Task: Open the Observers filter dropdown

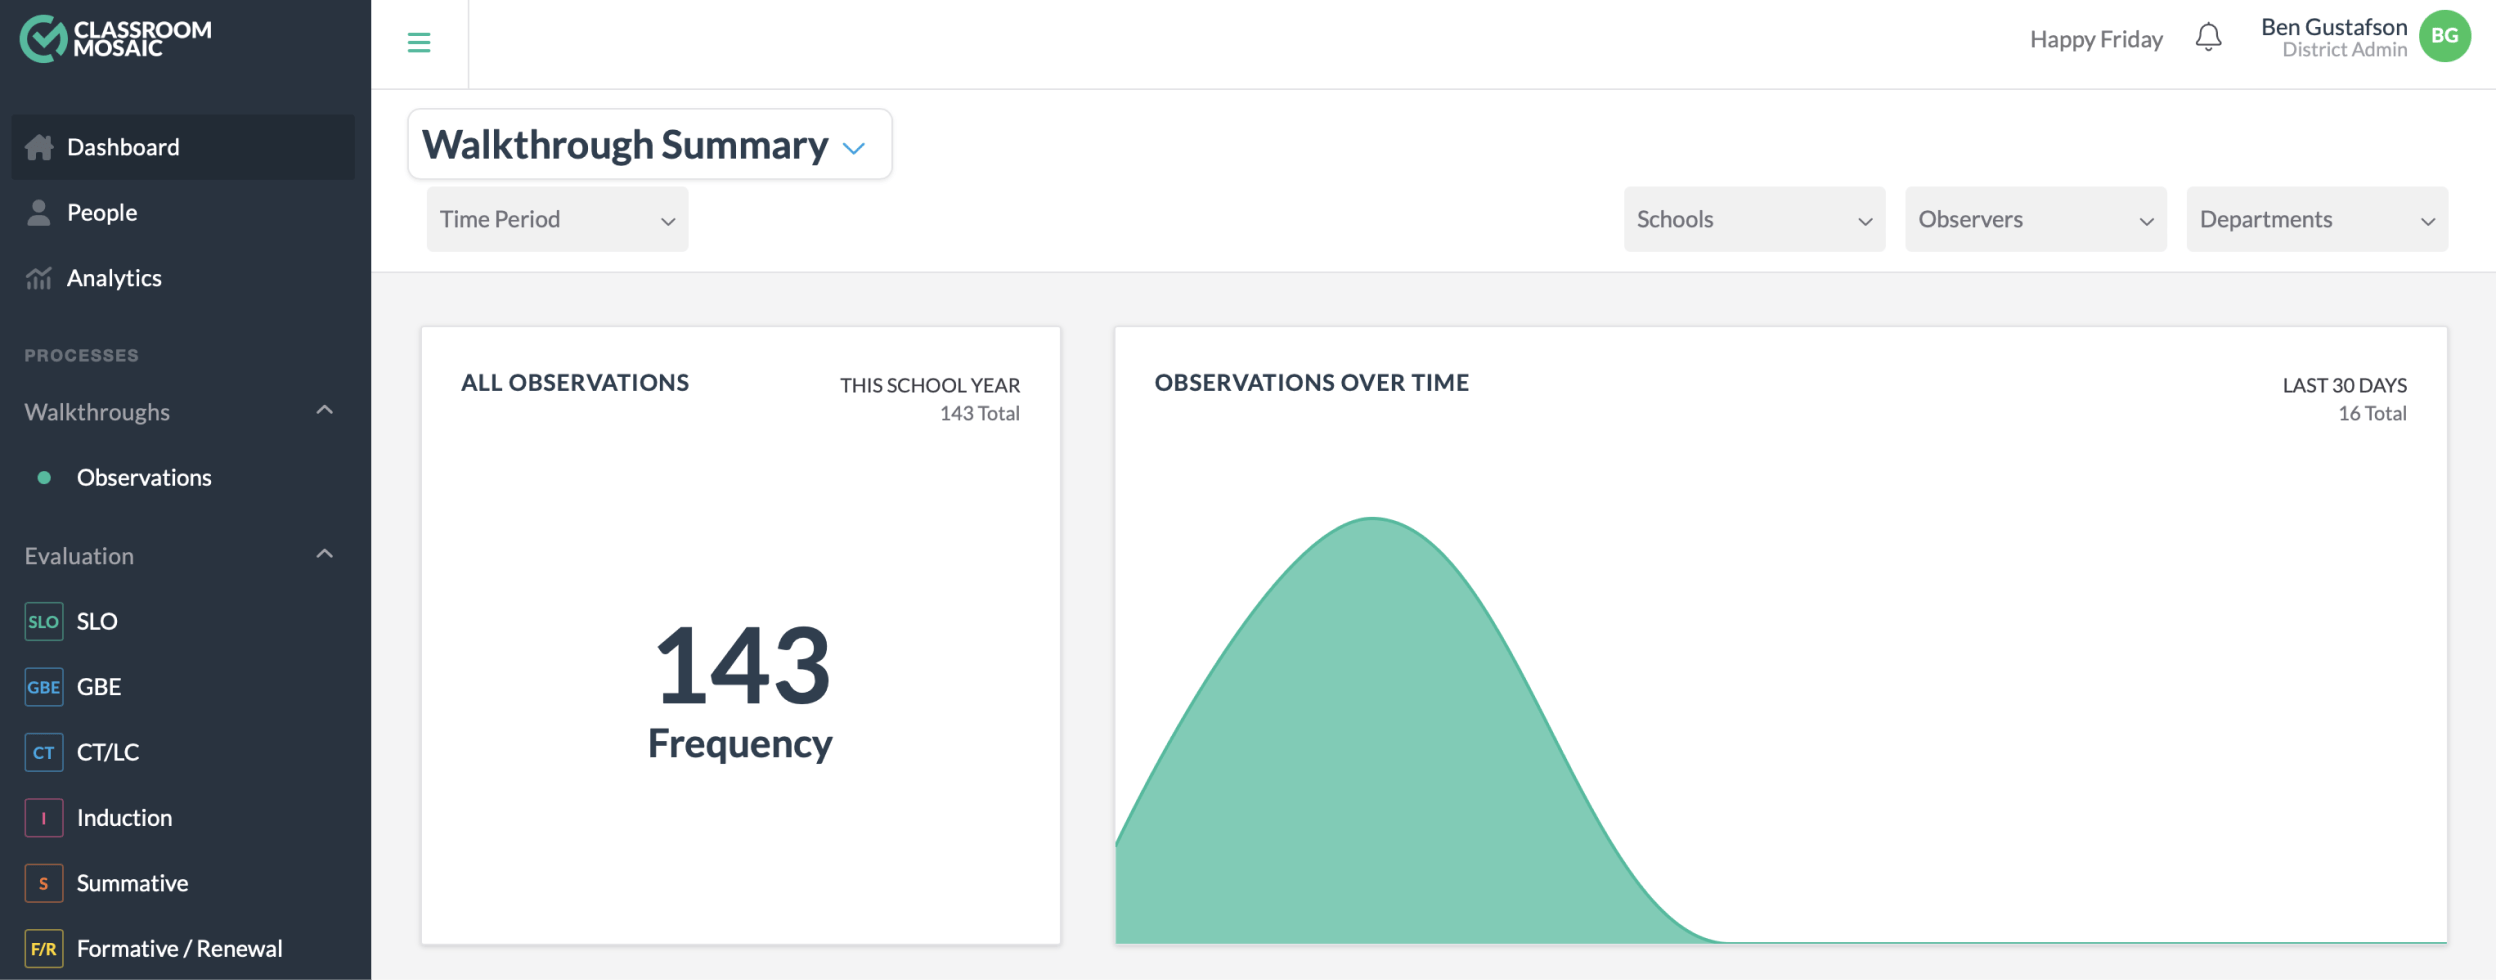Action: click(x=2036, y=219)
